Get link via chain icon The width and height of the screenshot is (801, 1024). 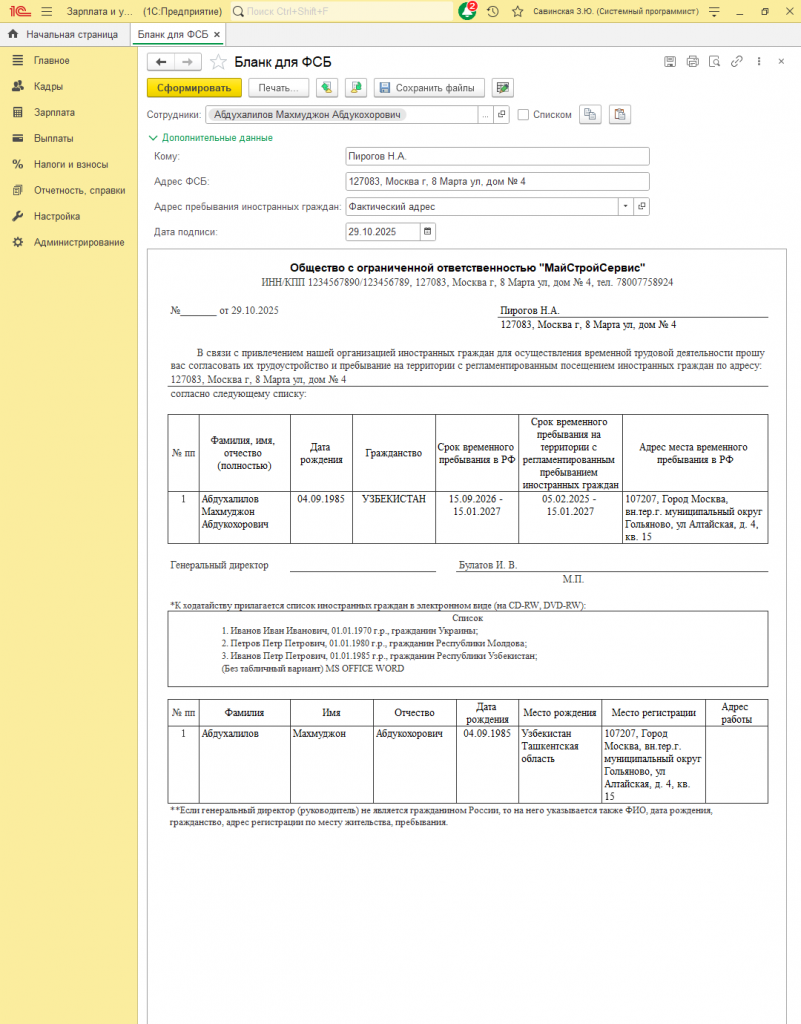[x=736, y=61]
